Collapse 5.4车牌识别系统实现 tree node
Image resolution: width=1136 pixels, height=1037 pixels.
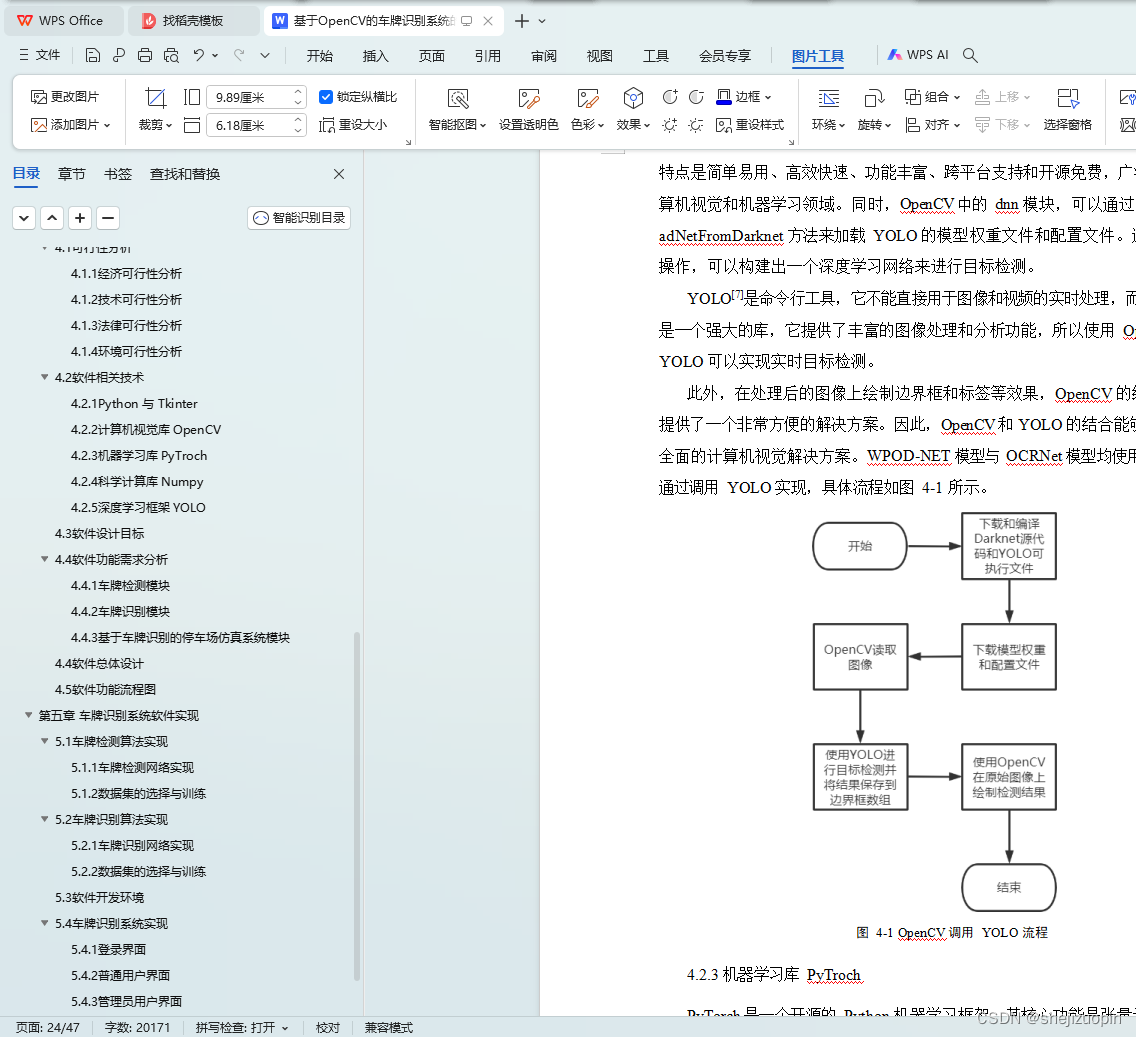tap(44, 923)
